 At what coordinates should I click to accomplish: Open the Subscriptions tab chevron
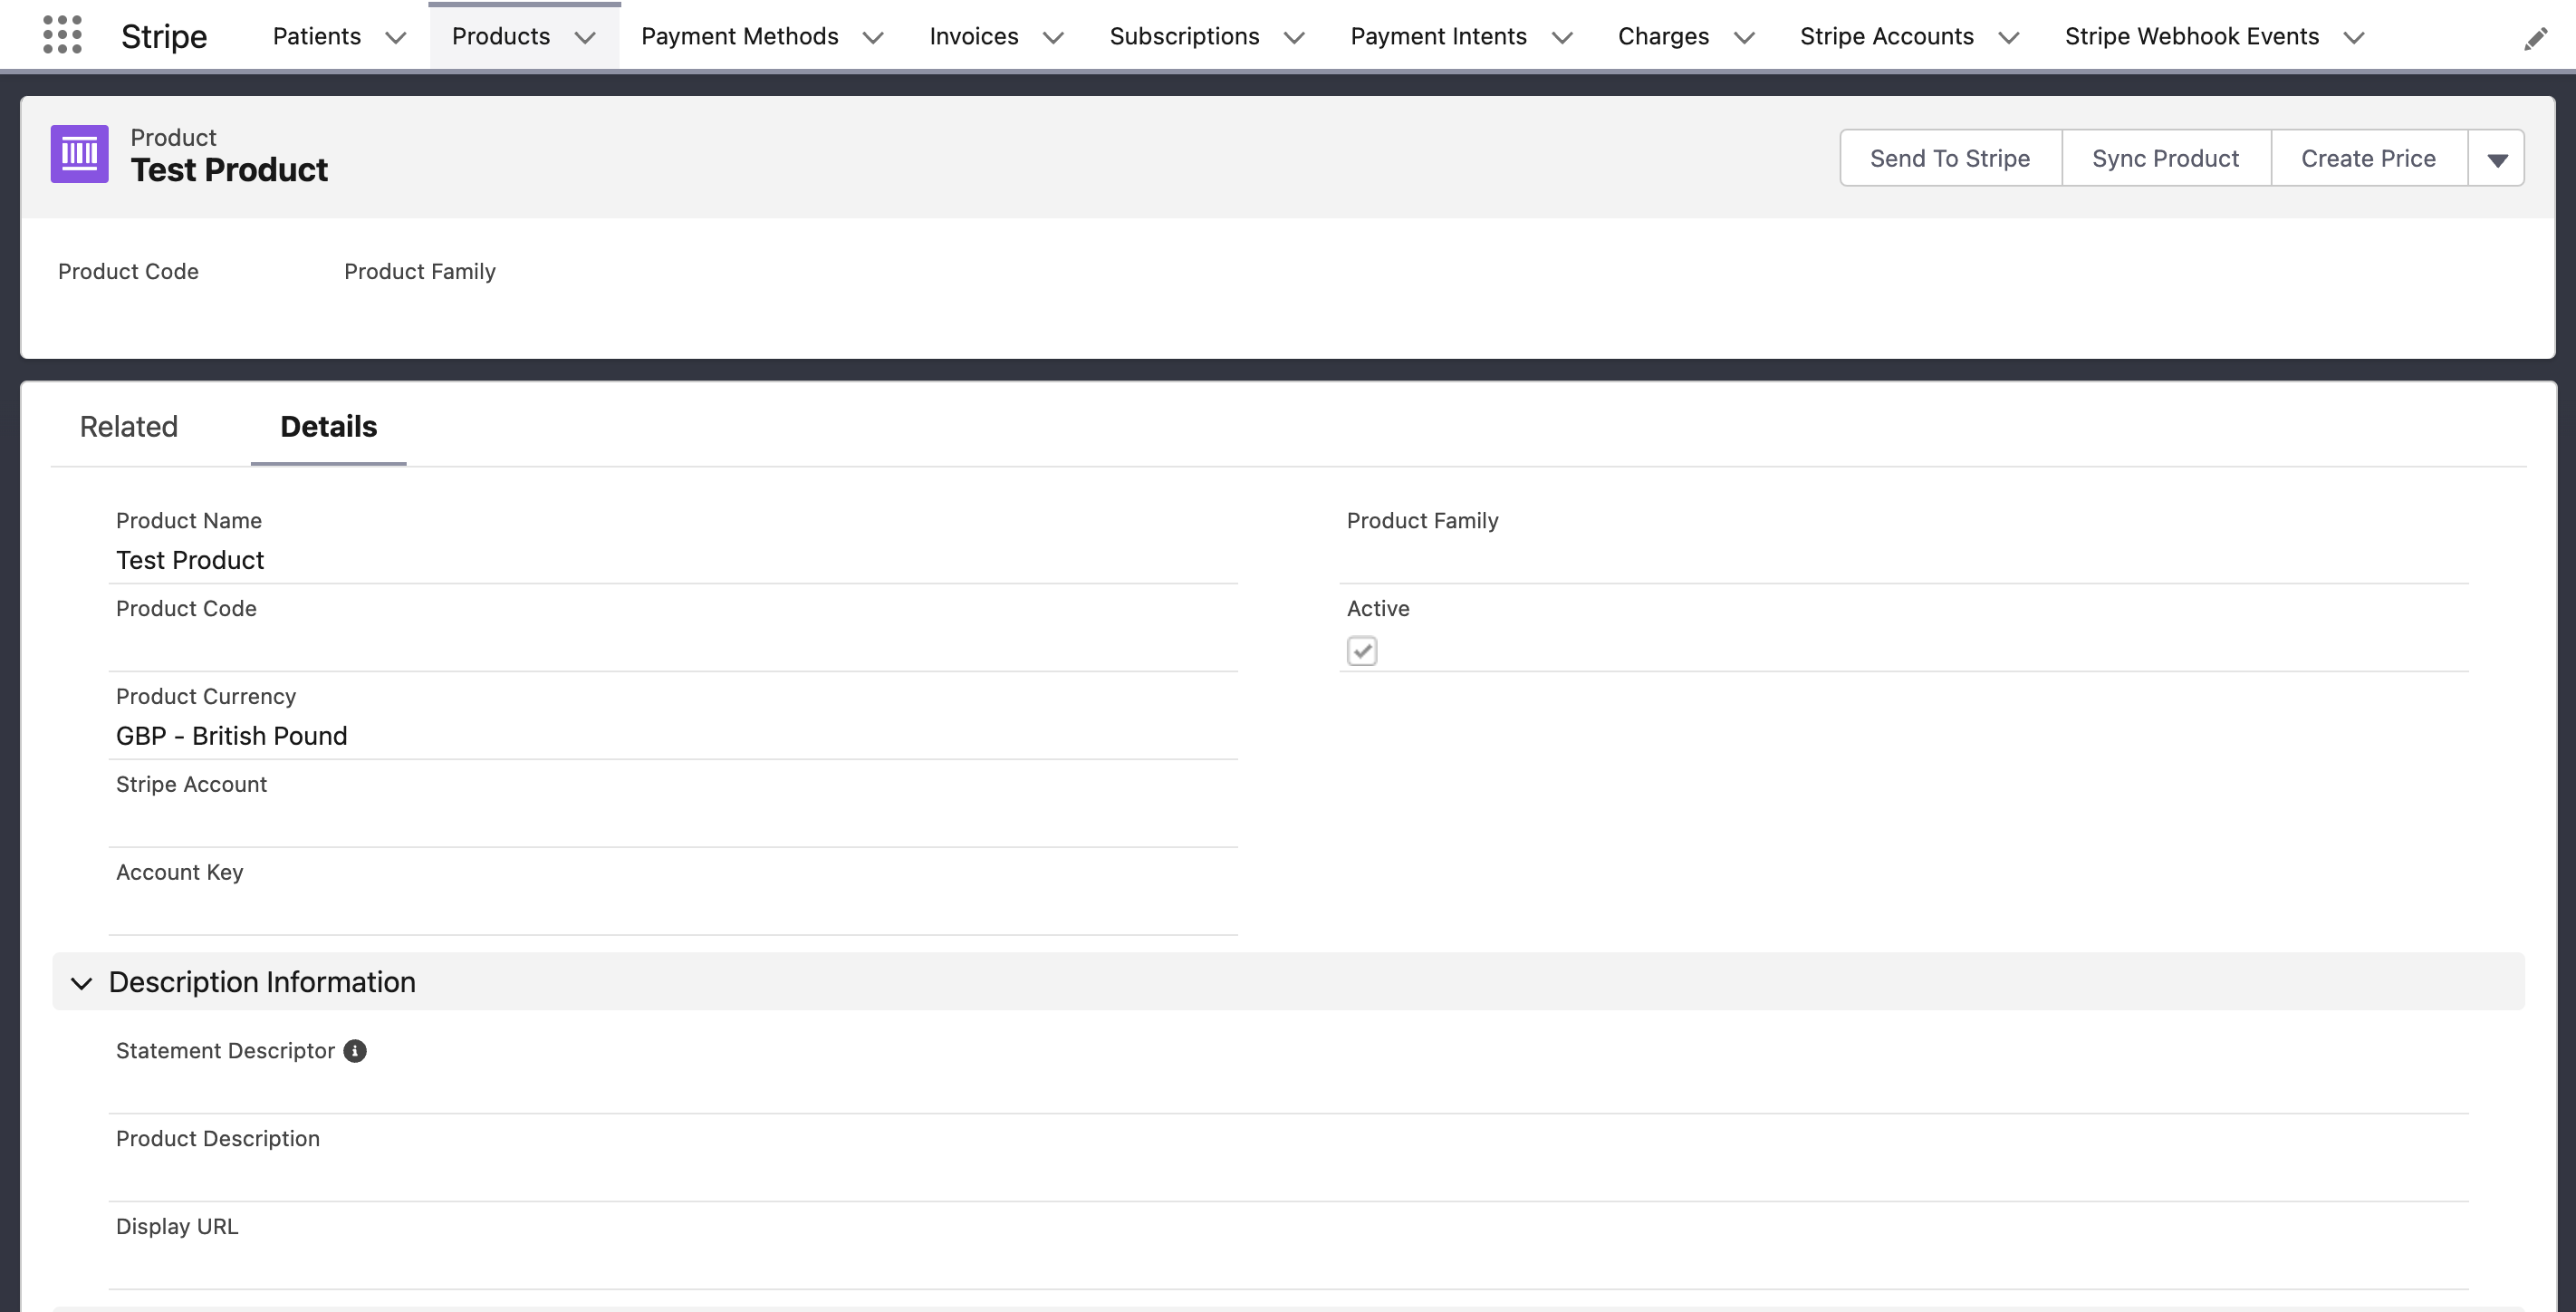tap(1294, 38)
